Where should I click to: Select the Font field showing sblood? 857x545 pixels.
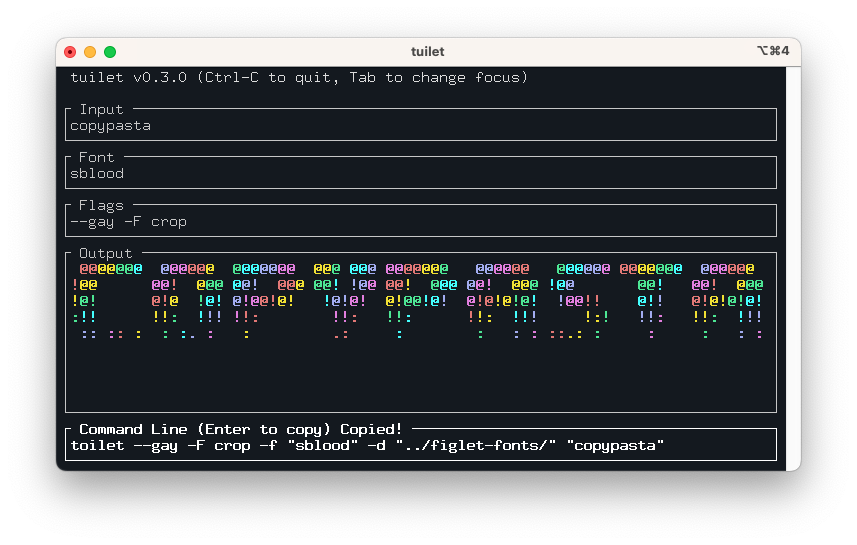tap(420, 173)
